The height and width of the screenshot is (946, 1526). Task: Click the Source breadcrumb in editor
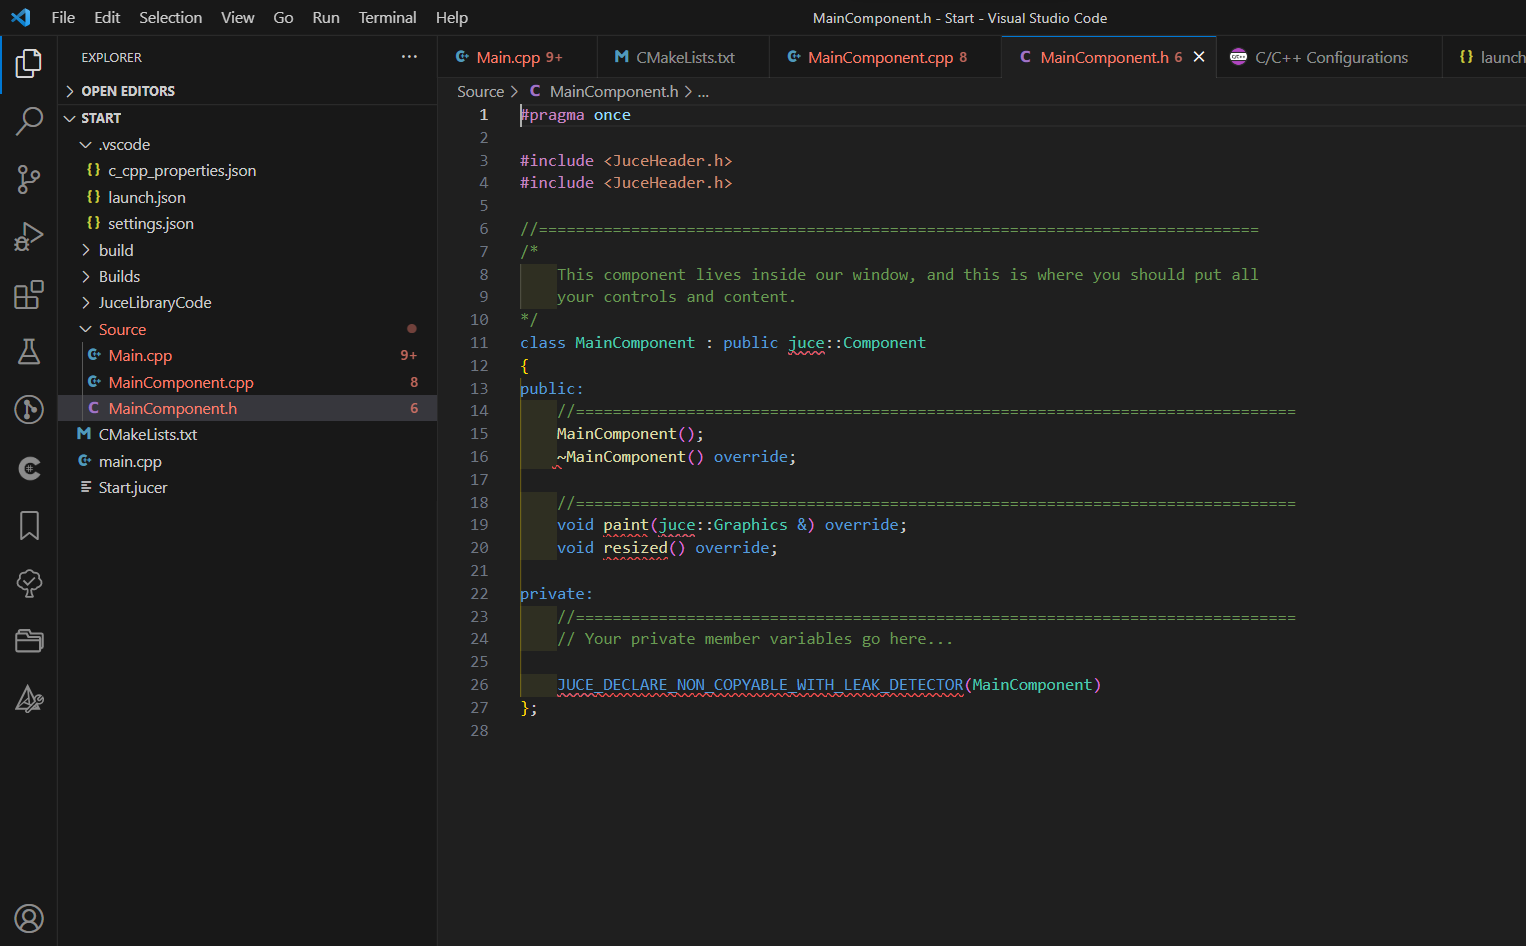pyautogui.click(x=480, y=91)
